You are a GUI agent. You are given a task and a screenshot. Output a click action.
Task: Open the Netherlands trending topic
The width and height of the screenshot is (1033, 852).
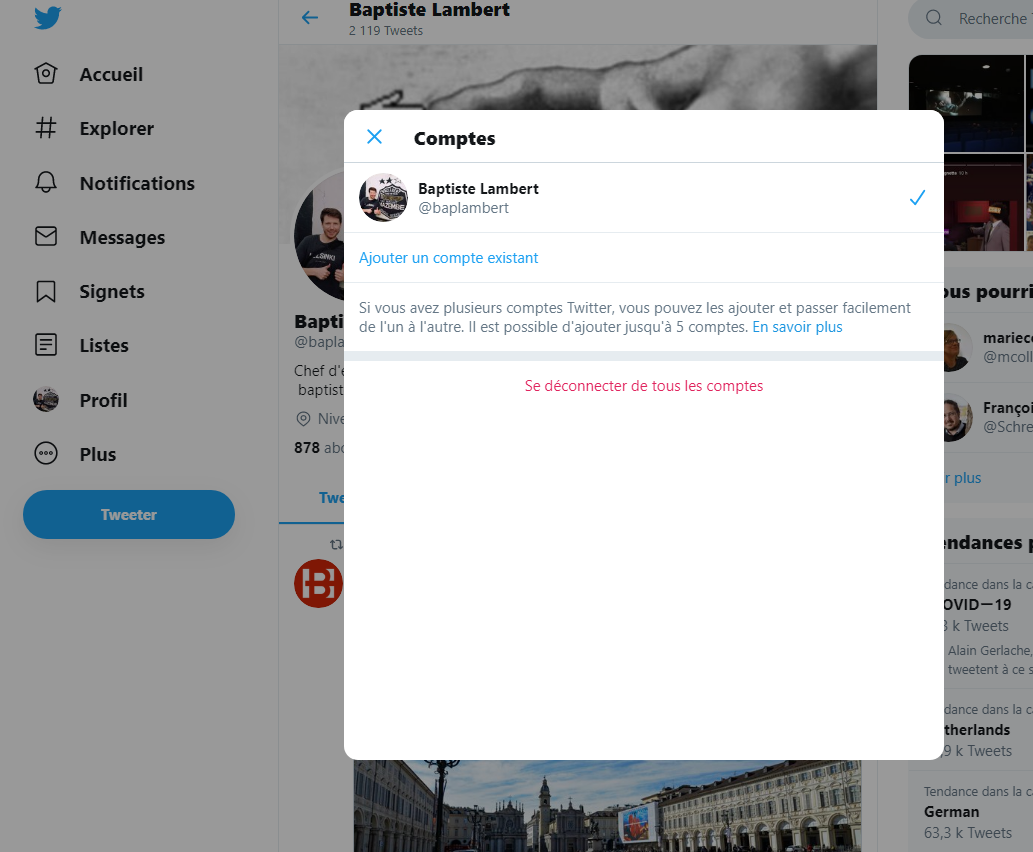coord(977,730)
